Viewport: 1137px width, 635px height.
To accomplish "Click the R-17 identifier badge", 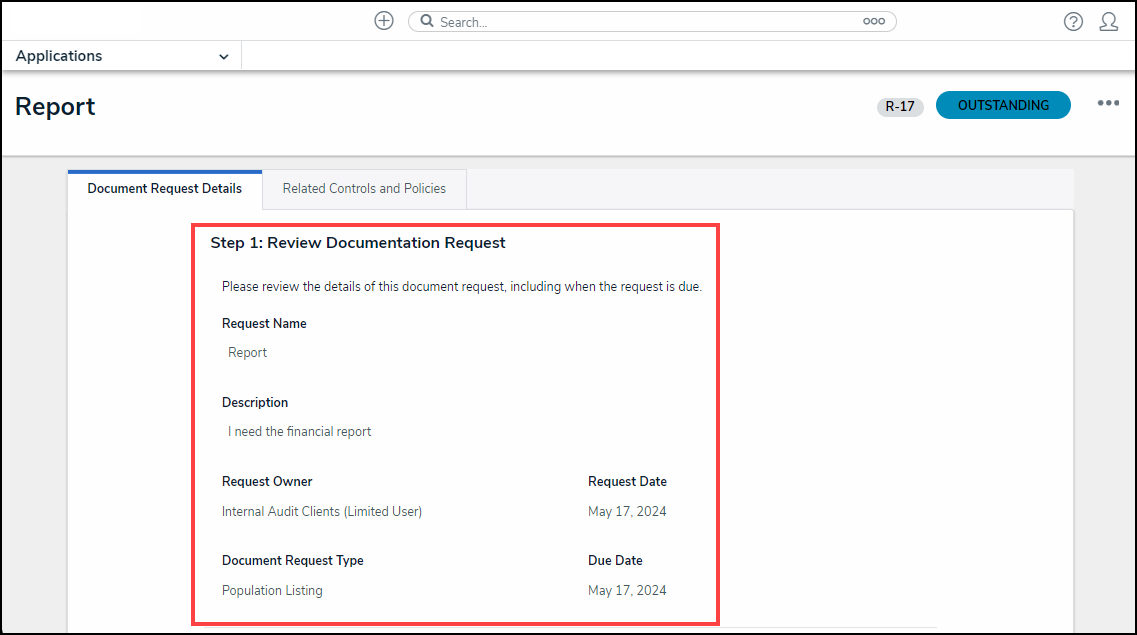I will coord(900,107).
